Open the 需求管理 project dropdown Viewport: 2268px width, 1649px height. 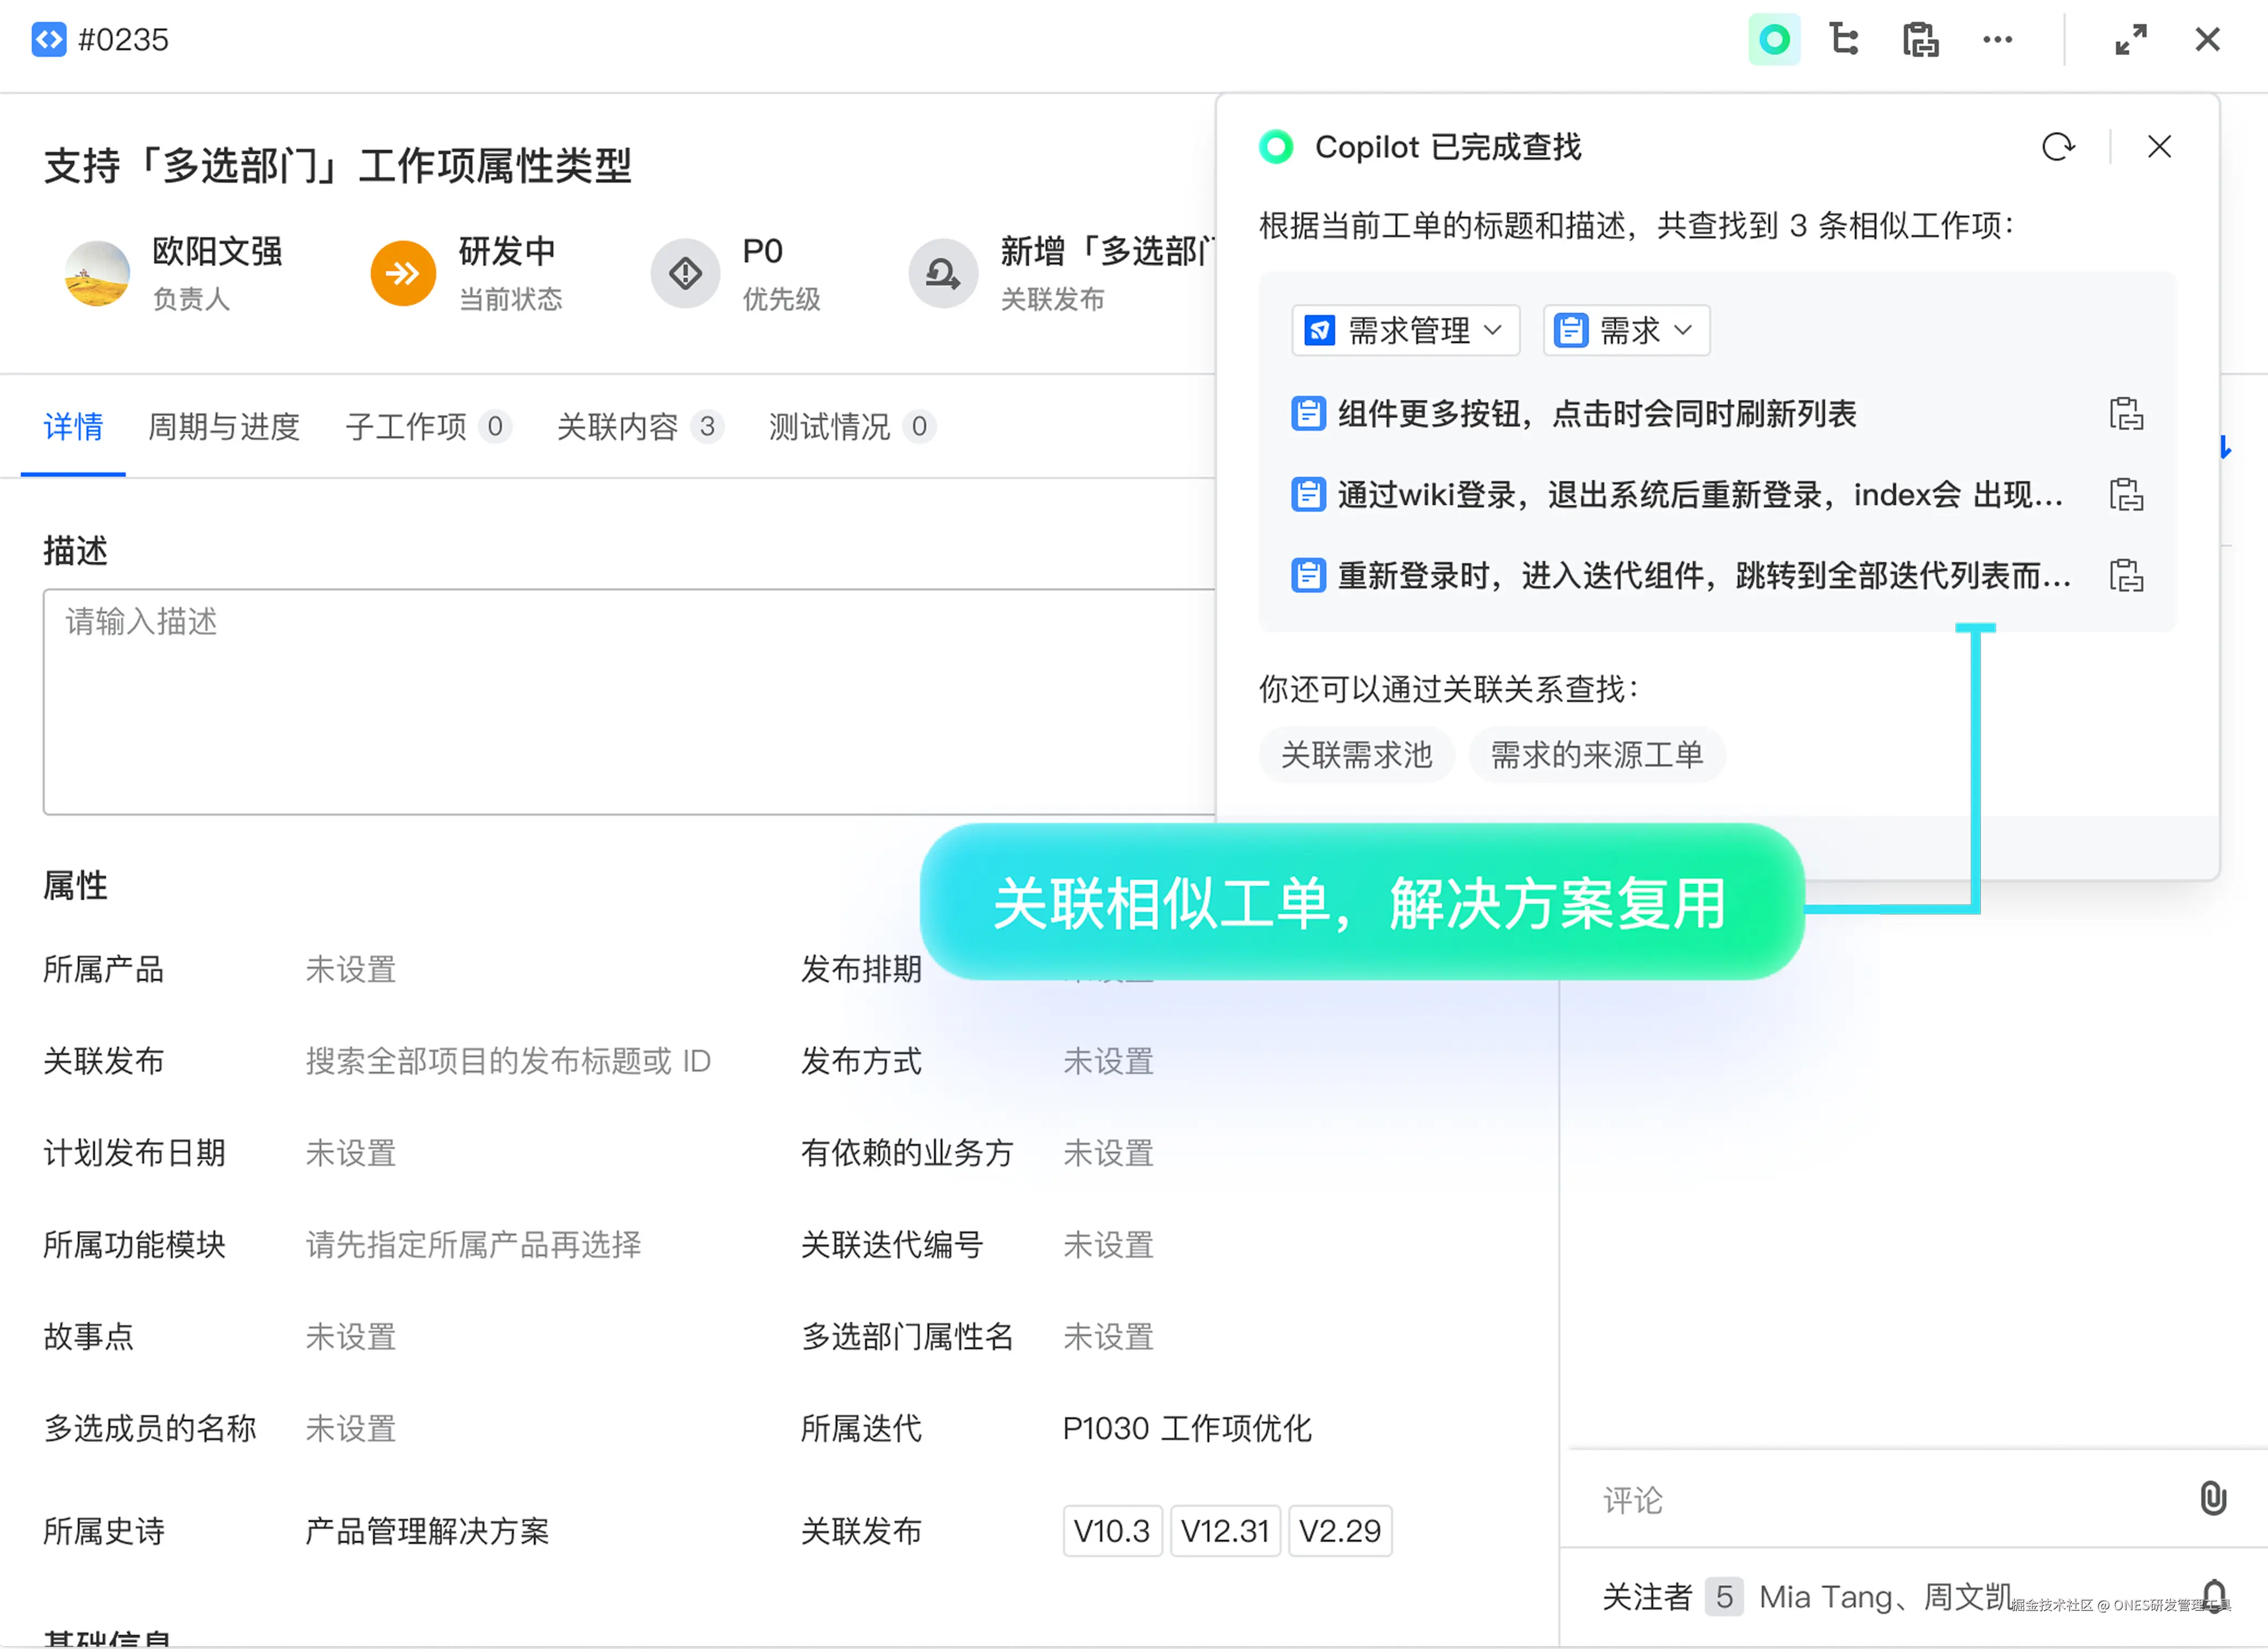point(1405,330)
